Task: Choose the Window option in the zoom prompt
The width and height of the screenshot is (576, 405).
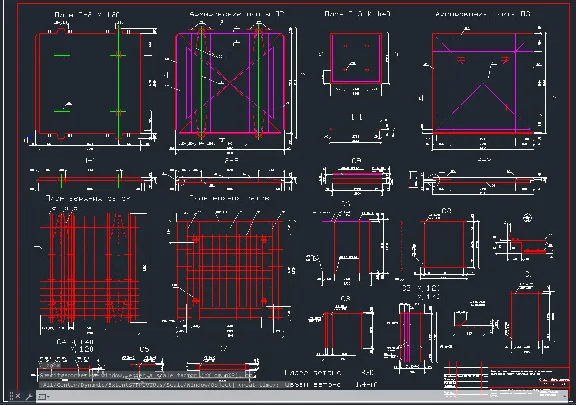Action: [195, 385]
